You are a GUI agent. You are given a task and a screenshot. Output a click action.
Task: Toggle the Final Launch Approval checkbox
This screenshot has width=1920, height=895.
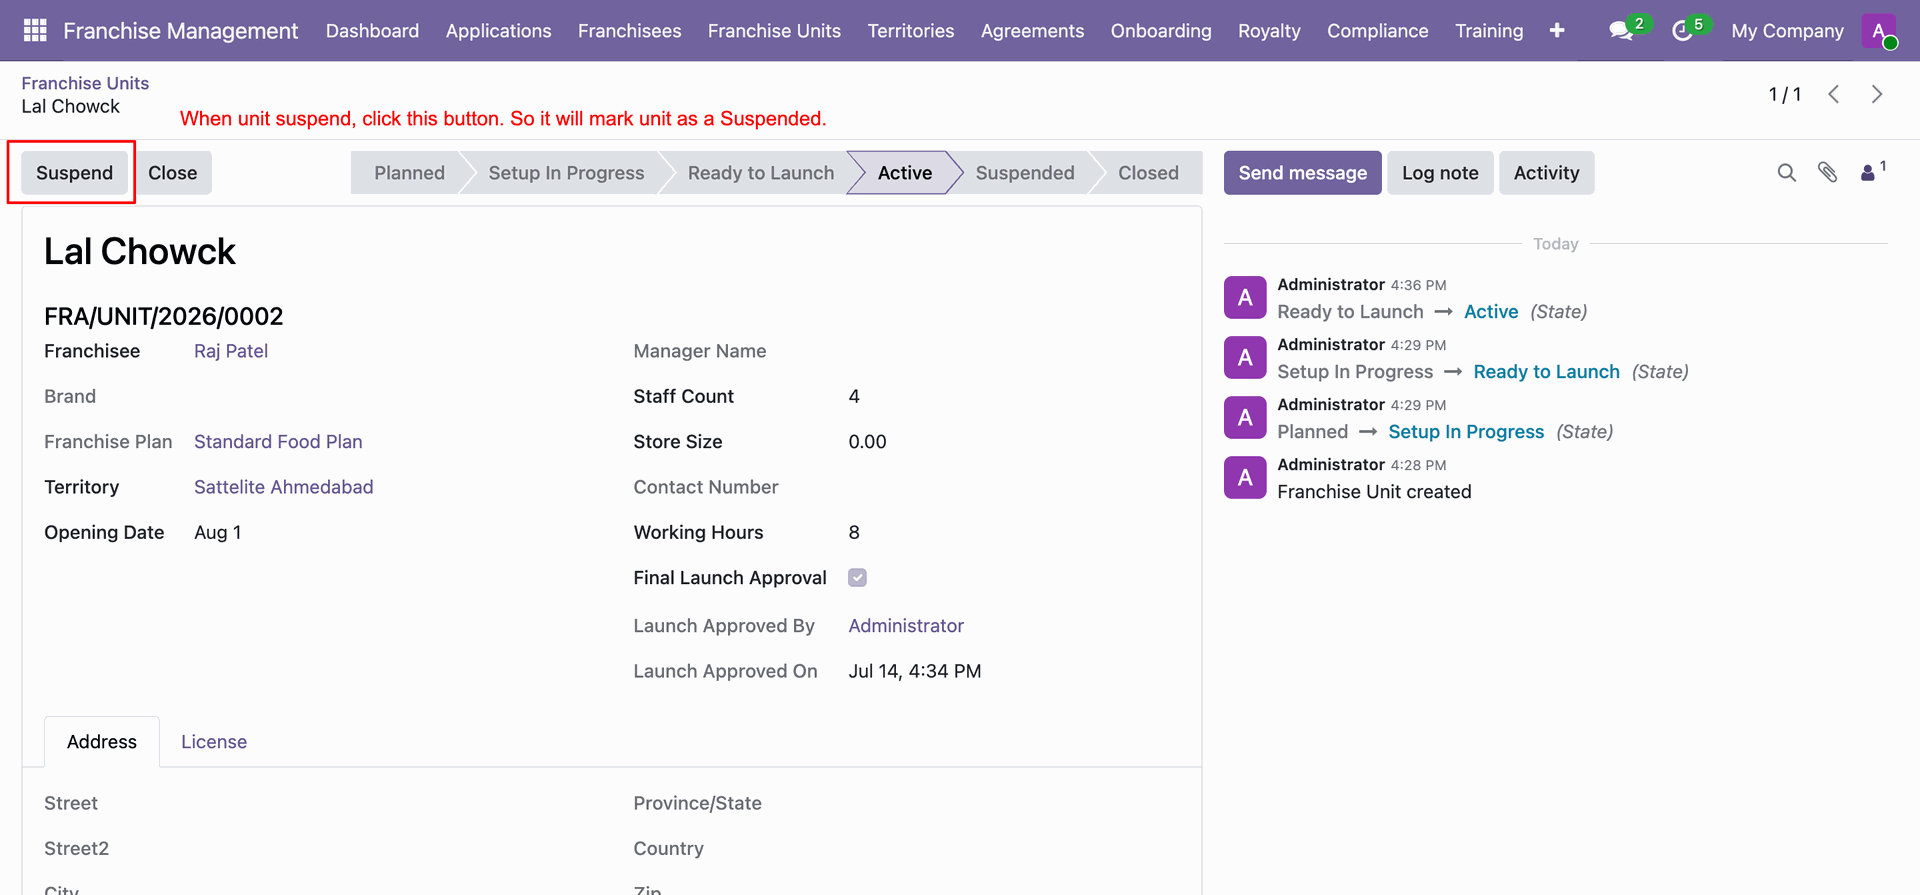coord(857,578)
